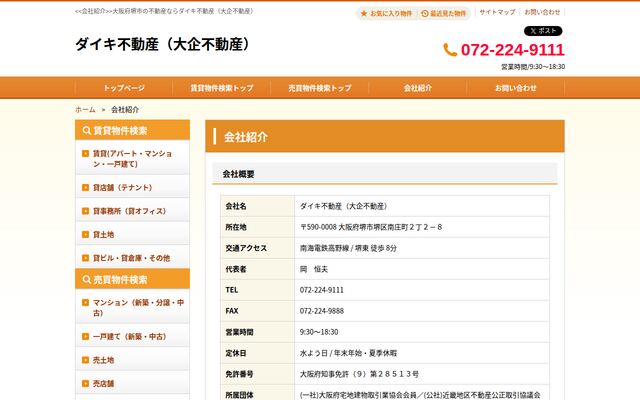640x400 pixels.
Task: Click the X ポスト share button
Action: (x=543, y=31)
